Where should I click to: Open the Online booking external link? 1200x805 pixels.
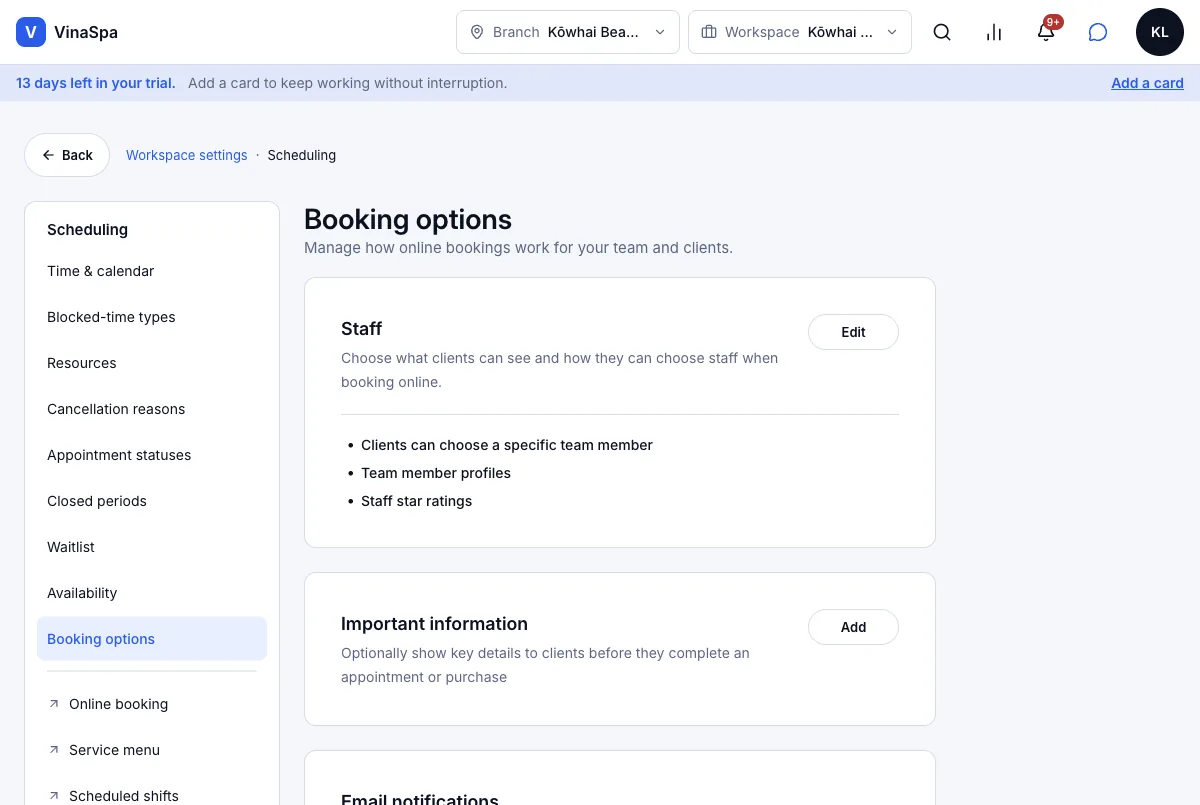(x=152, y=704)
